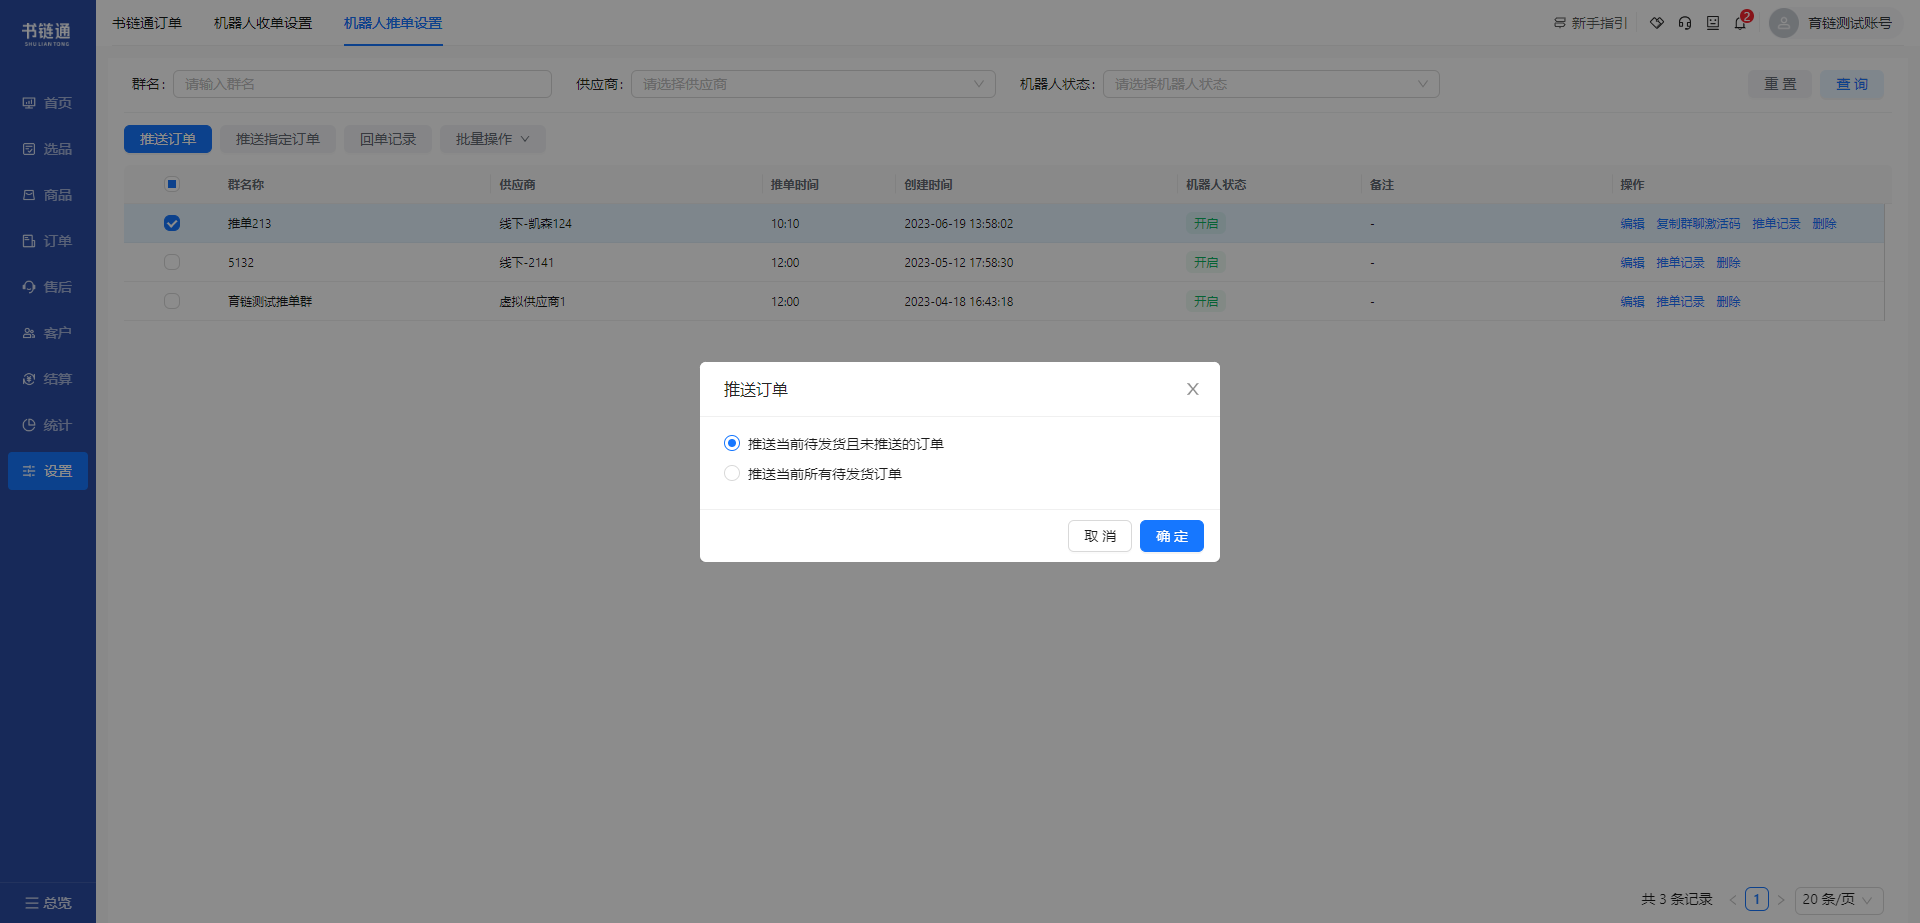The width and height of the screenshot is (1920, 923).
Task: Check the 育链测试推单群 row checkbox
Action: [172, 301]
